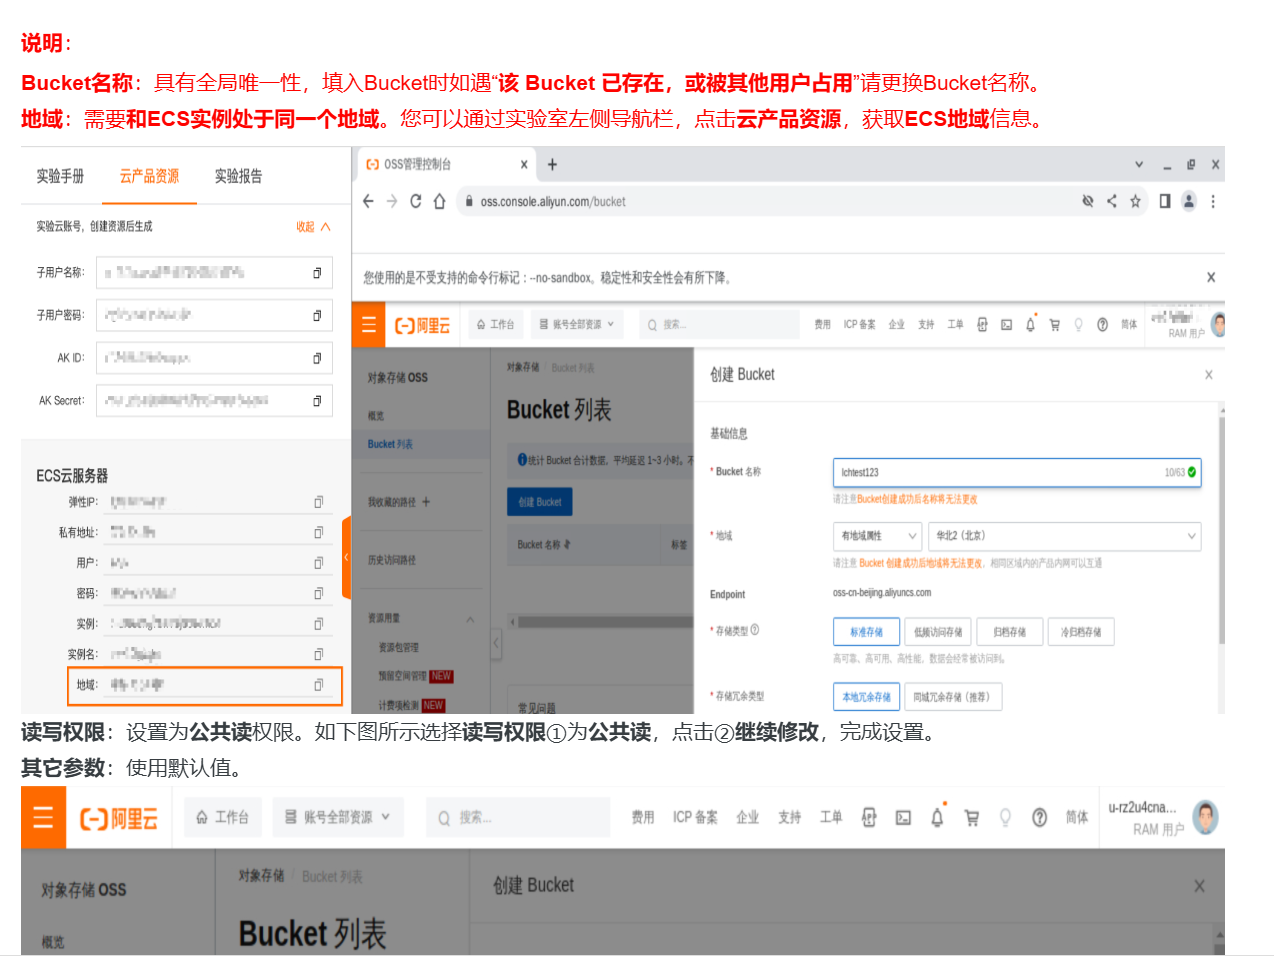Viewport: 1274px width, 965px height.
Task: Click the help icon next to 存储类型
Action: (755, 630)
